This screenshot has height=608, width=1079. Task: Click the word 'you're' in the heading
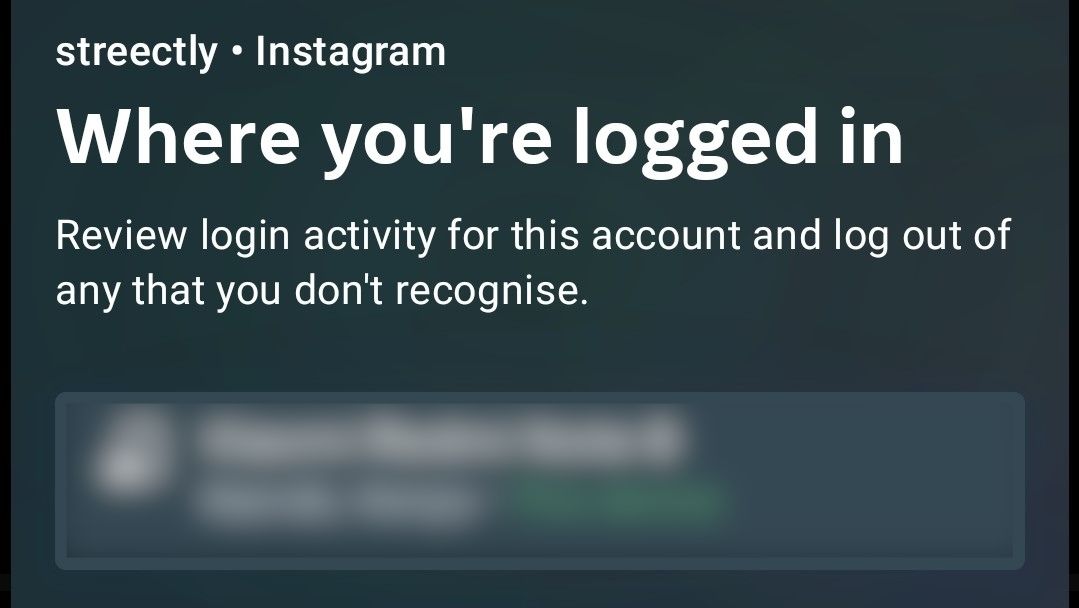click(436, 141)
